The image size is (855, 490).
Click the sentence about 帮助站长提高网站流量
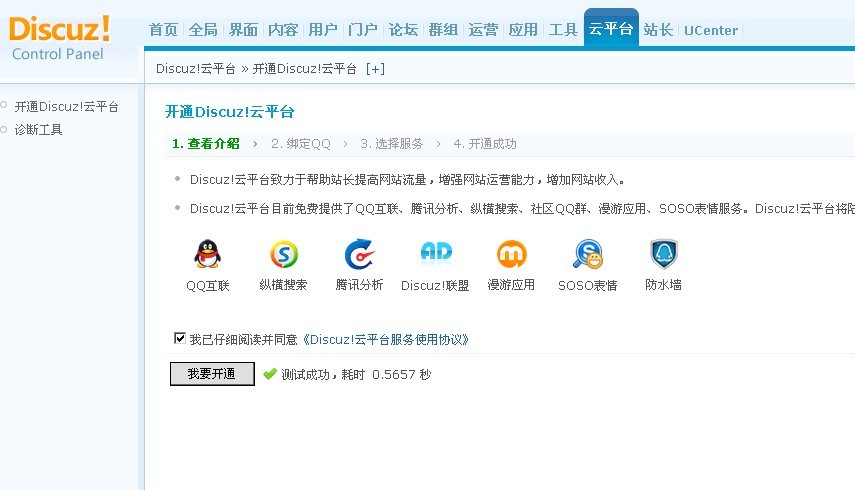[x=407, y=180]
